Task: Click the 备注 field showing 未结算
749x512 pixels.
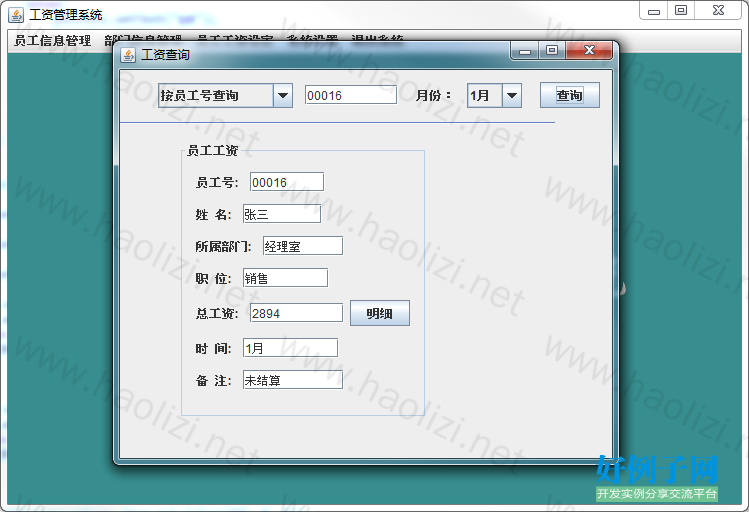Action: click(292, 380)
